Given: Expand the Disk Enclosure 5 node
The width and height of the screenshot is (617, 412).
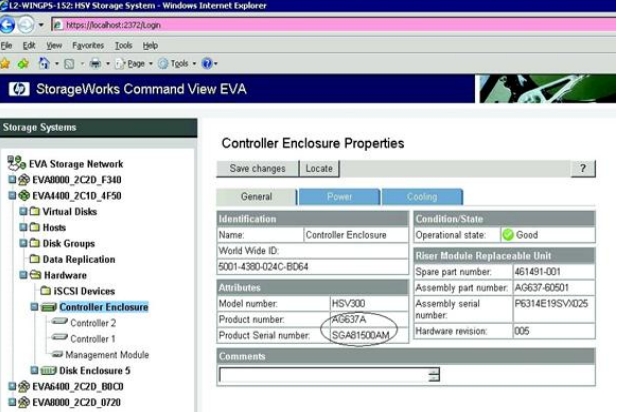Looking at the screenshot, I should coord(34,370).
